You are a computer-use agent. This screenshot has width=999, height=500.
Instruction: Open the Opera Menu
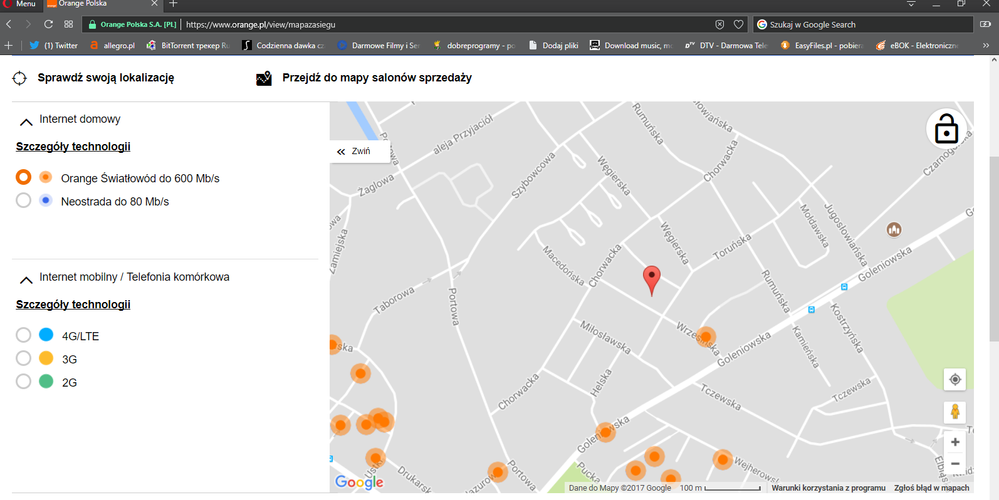(x=20, y=5)
